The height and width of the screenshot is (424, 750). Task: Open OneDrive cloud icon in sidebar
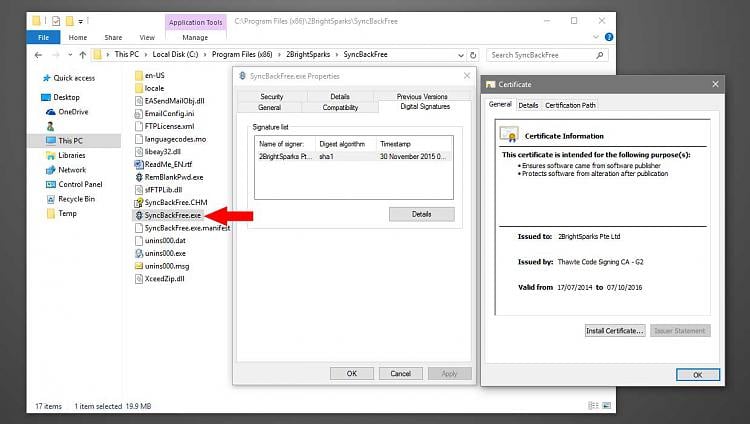click(51, 112)
